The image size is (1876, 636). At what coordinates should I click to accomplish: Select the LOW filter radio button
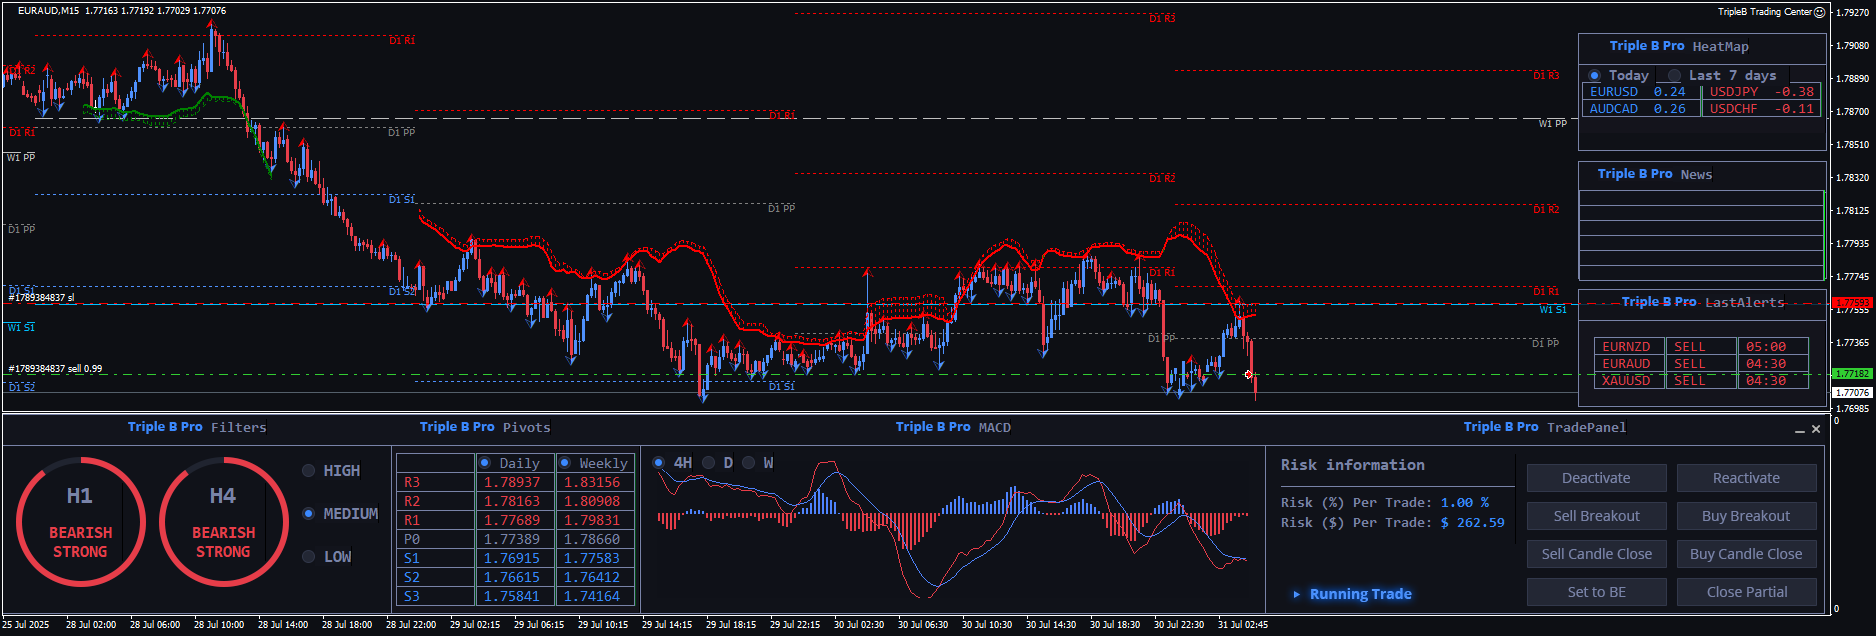[309, 557]
